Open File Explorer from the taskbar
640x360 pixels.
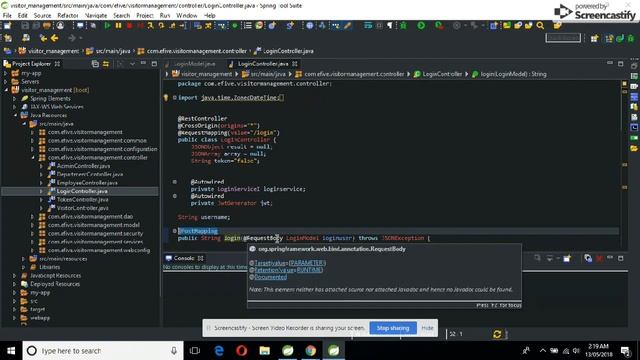pos(264,351)
